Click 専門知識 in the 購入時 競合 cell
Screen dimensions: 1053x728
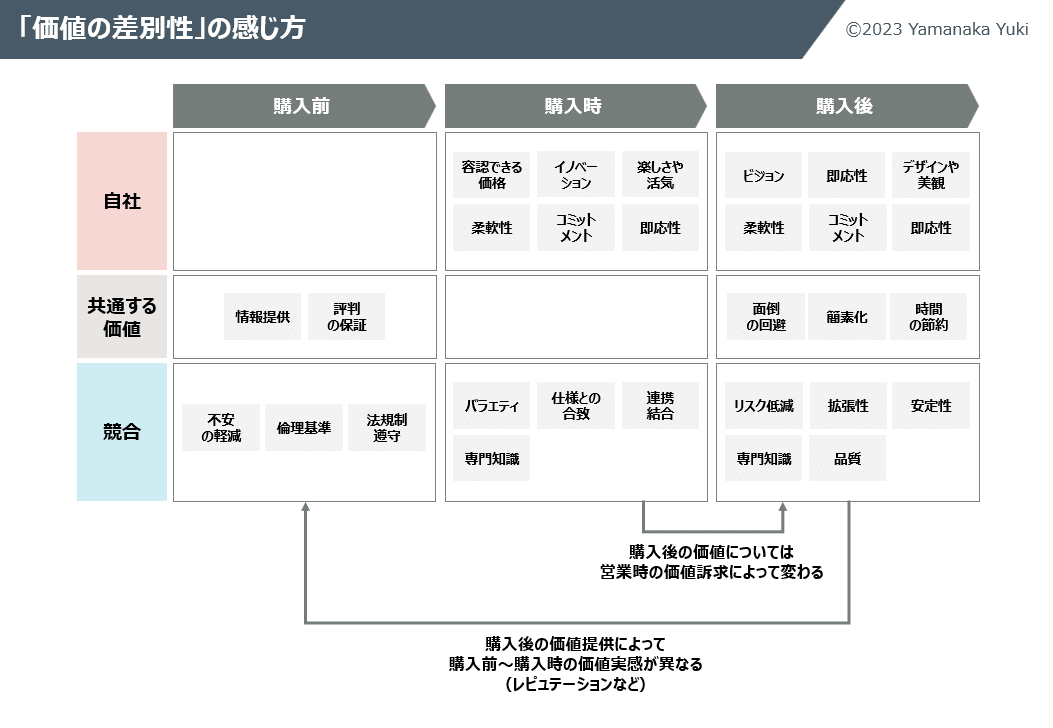pyautogui.click(x=492, y=458)
